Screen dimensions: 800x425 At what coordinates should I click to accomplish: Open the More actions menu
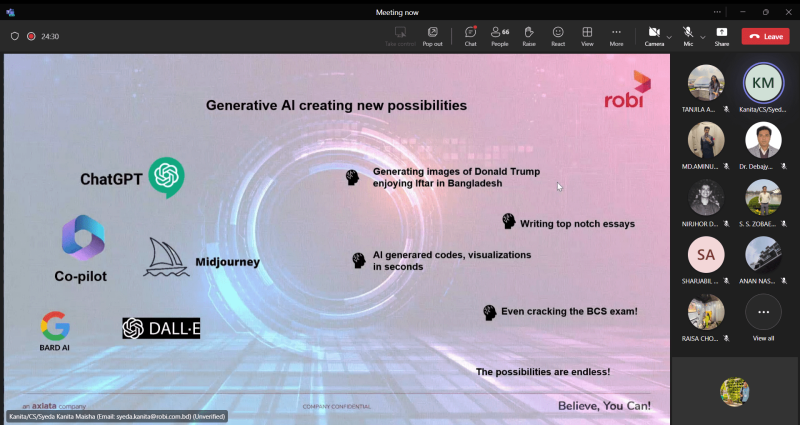(x=616, y=36)
